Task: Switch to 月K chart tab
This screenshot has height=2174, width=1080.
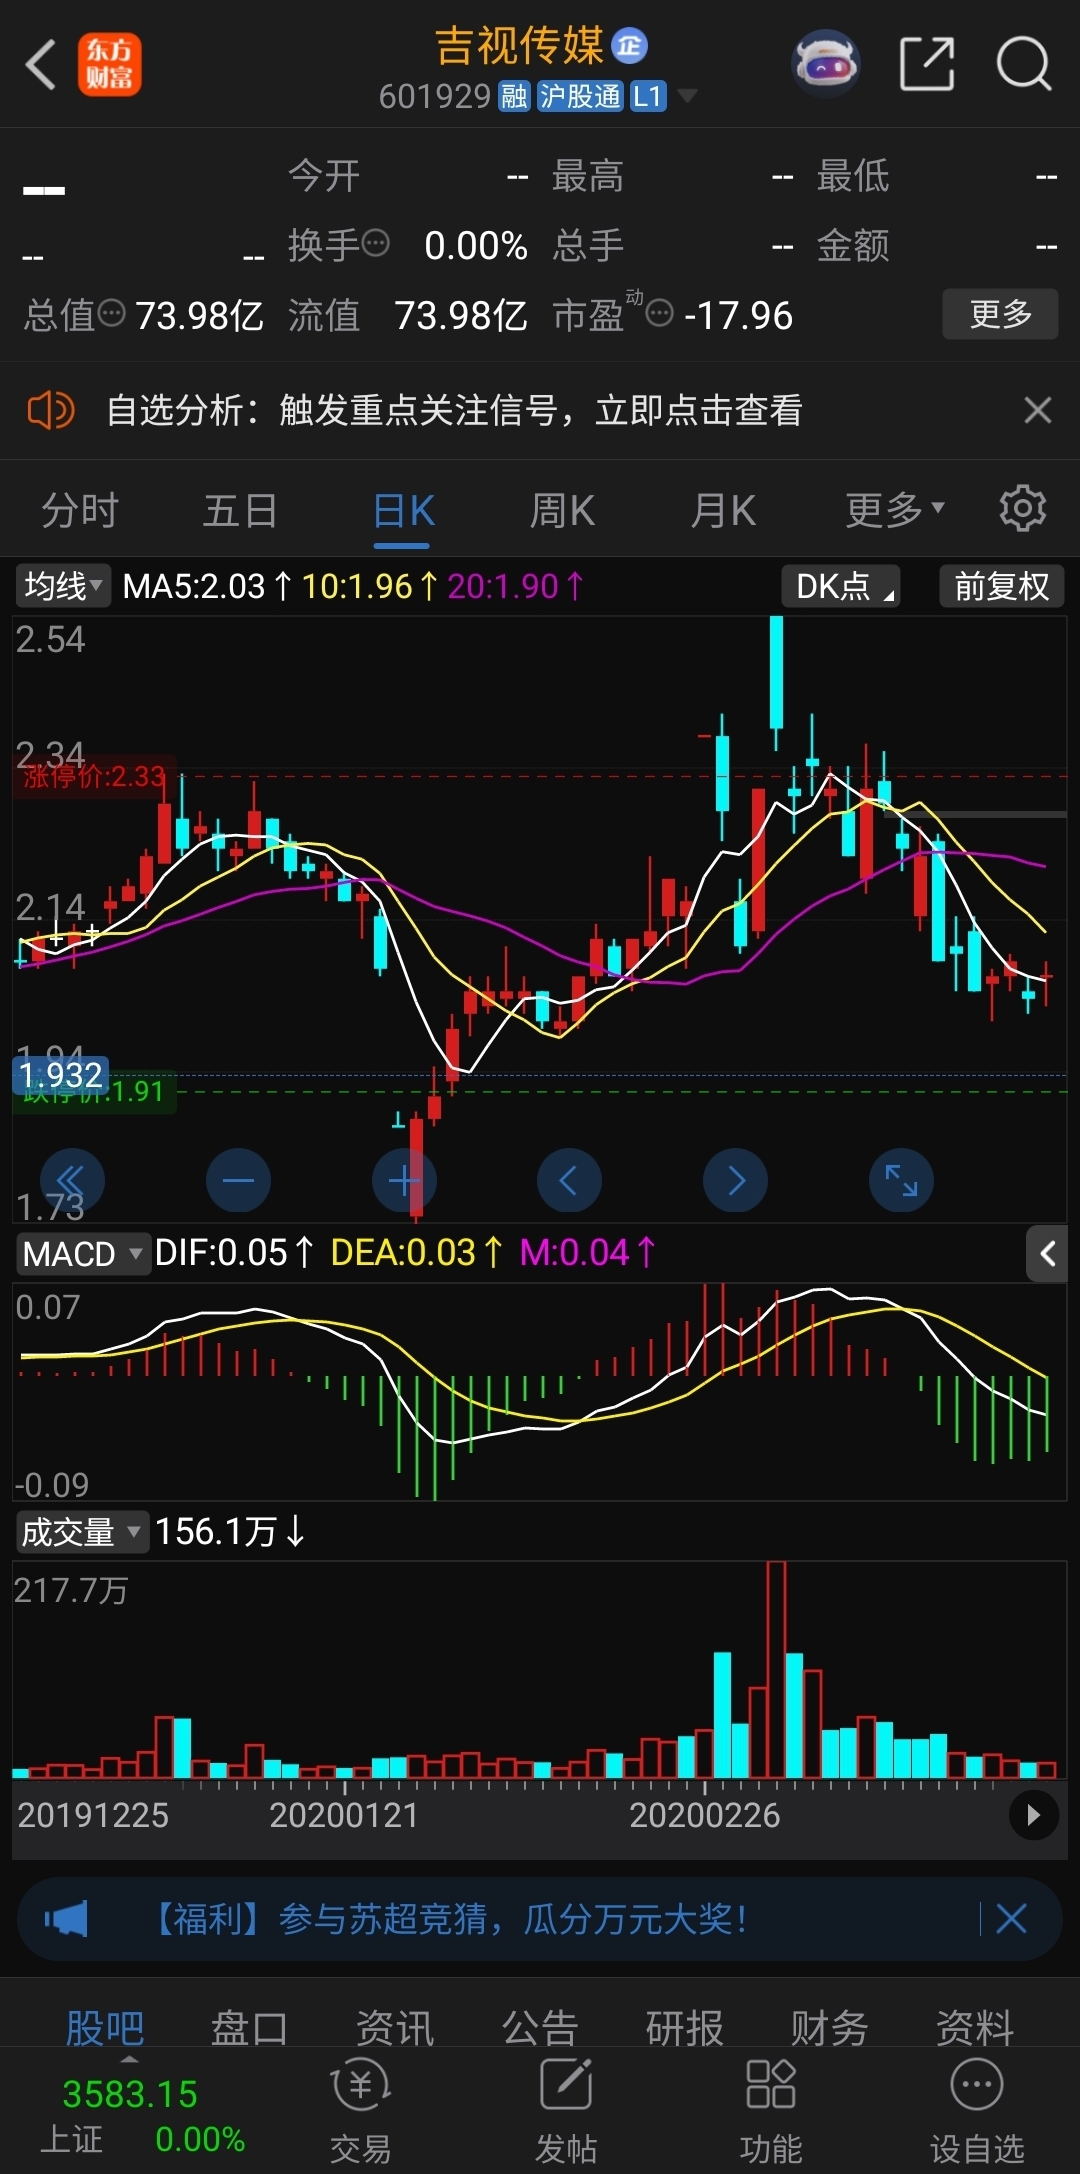Action: tap(723, 511)
